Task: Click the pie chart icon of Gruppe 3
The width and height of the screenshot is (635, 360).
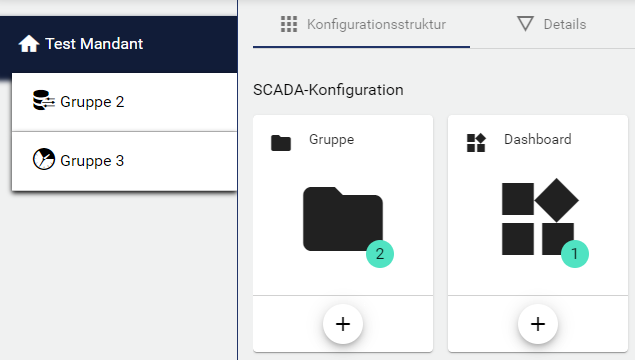Action: pyautogui.click(x=44, y=159)
